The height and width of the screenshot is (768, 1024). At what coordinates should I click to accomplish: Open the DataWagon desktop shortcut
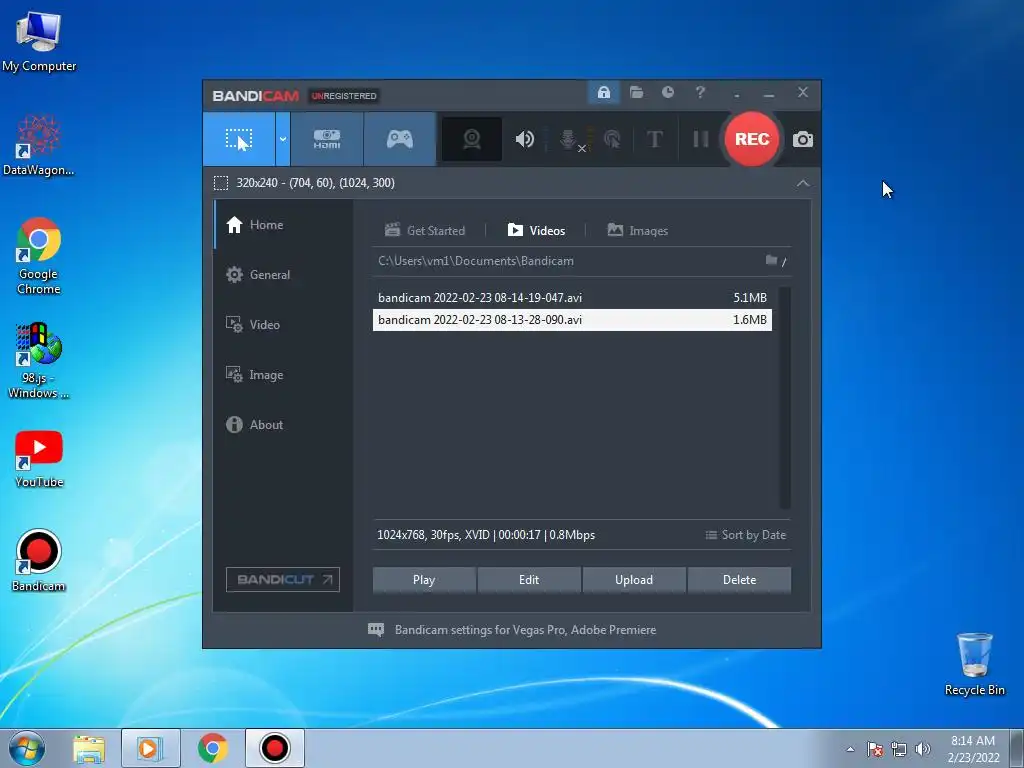click(39, 145)
